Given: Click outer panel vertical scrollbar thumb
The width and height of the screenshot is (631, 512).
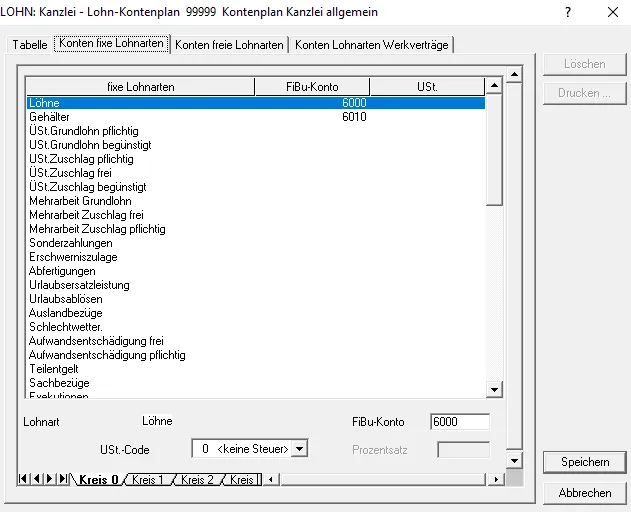Looking at the screenshot, I should point(514,266).
